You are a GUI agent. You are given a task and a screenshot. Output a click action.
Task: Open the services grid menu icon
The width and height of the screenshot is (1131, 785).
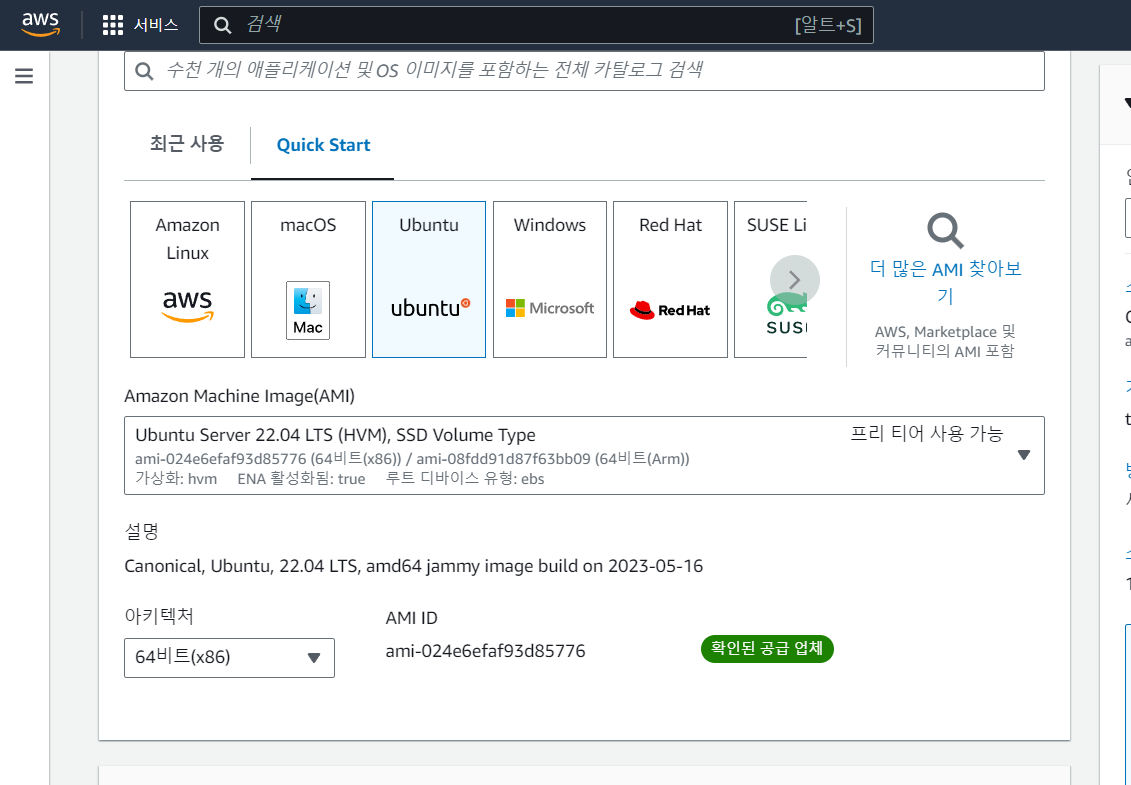[x=113, y=25]
